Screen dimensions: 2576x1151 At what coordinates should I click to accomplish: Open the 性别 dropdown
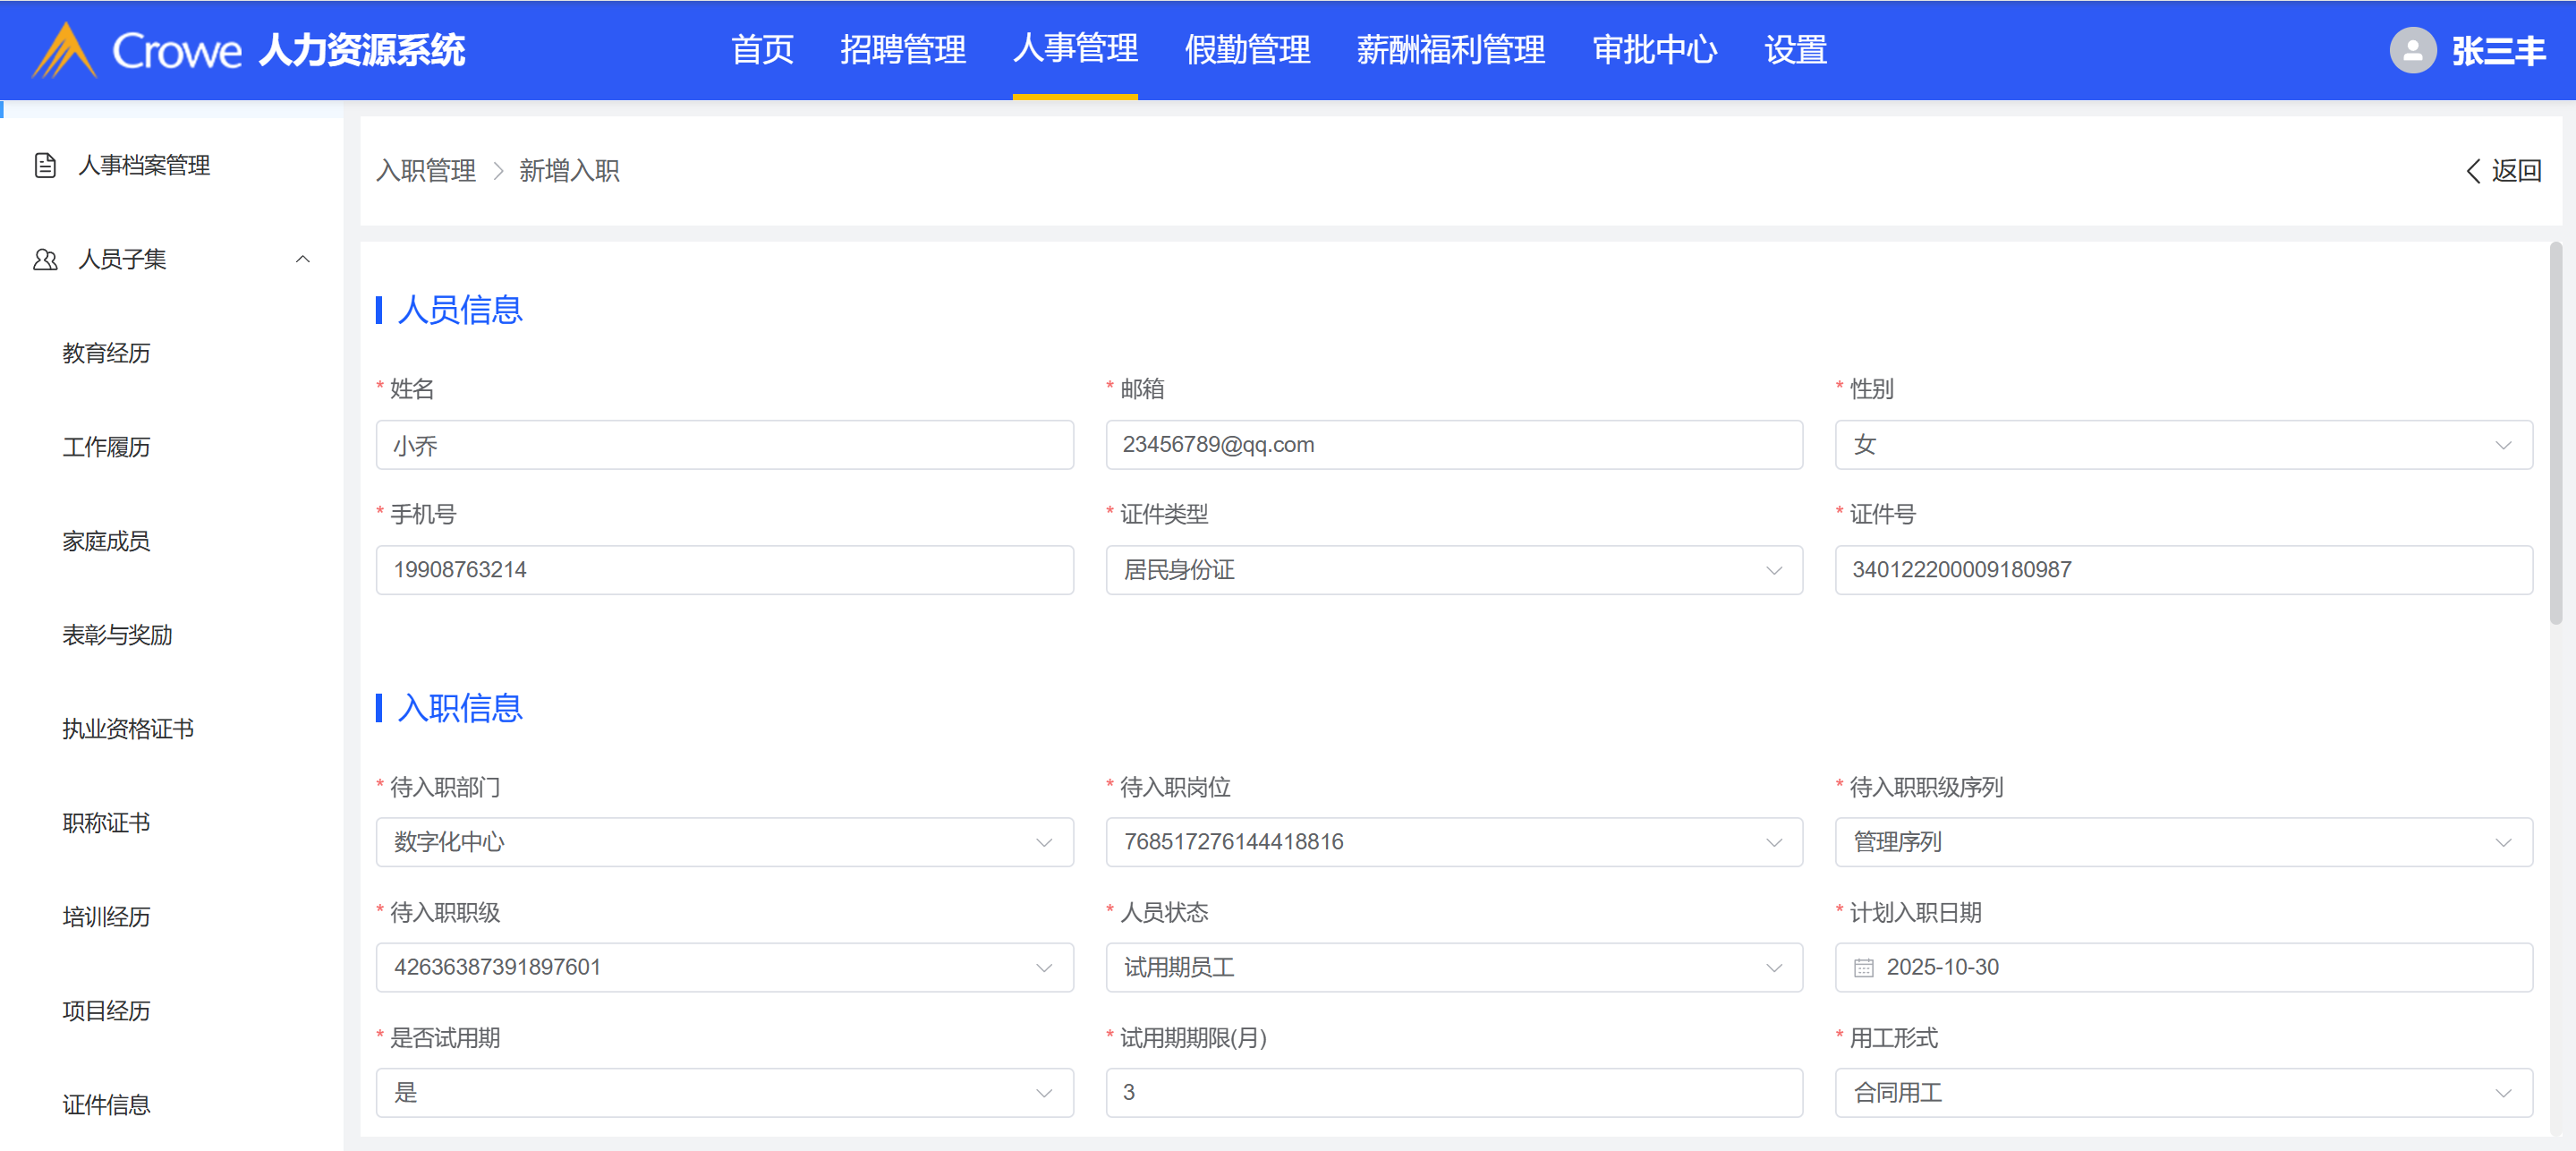(2182, 444)
